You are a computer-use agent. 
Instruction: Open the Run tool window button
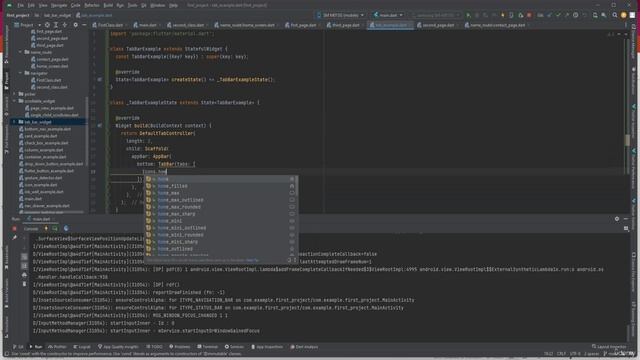click(36, 347)
